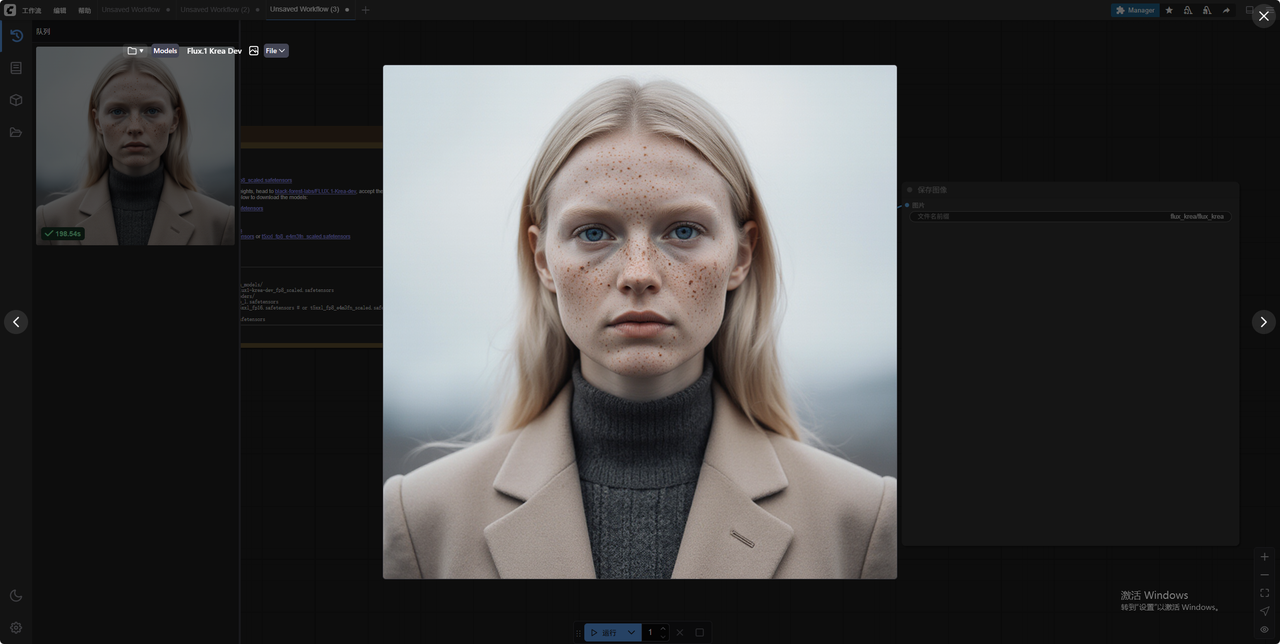The height and width of the screenshot is (644, 1280).
Task: Open the 编辑 menu
Action: (60, 10)
